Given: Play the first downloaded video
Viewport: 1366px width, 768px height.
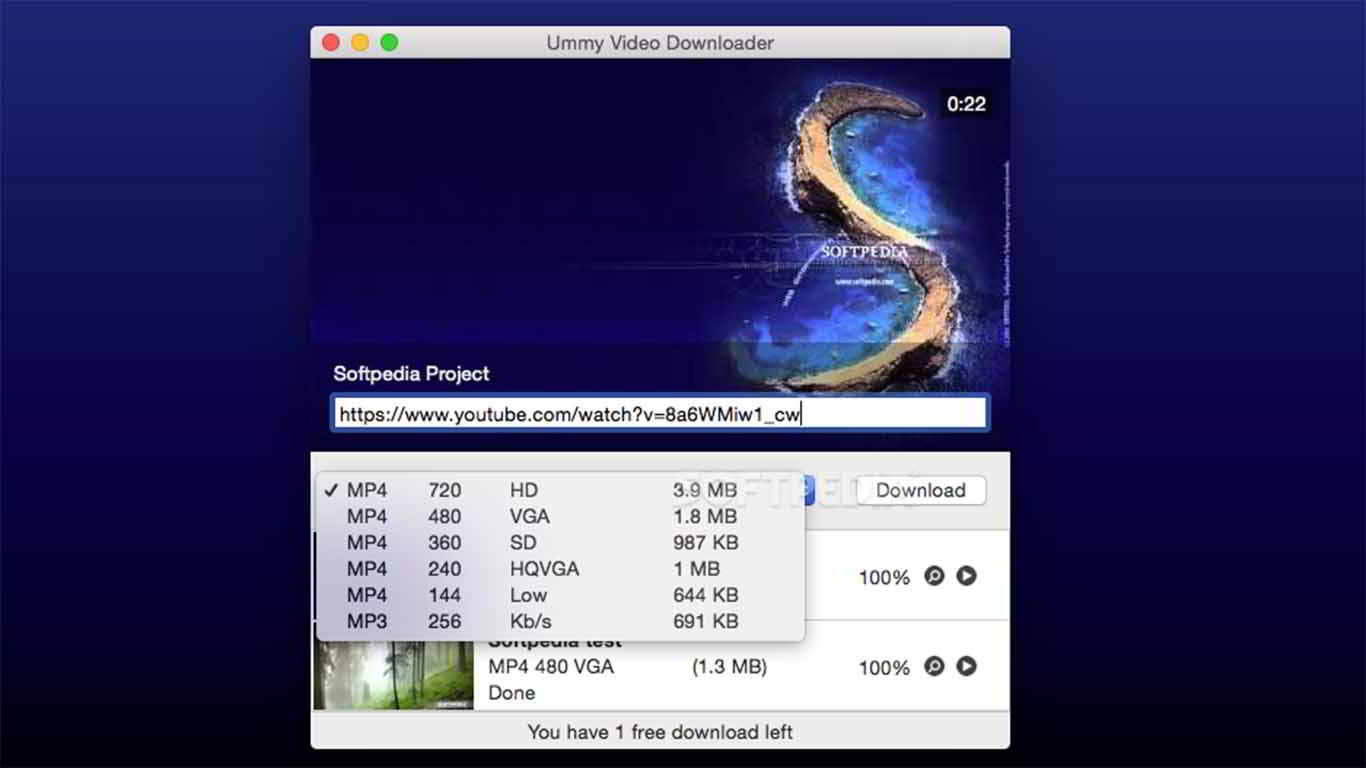Looking at the screenshot, I should (966, 576).
